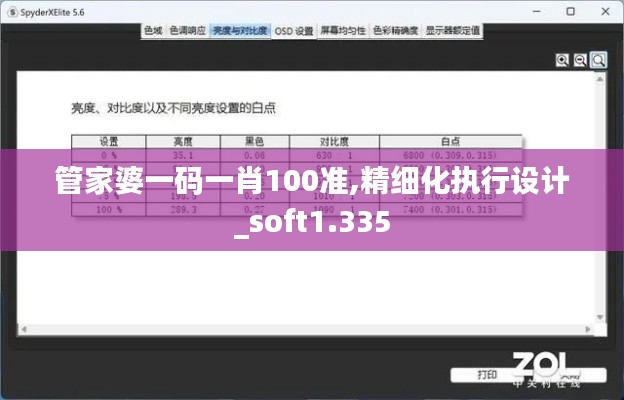The height and width of the screenshot is (400, 624).
Task: Maximize the SpyderXElite window
Action: [x=571, y=12]
